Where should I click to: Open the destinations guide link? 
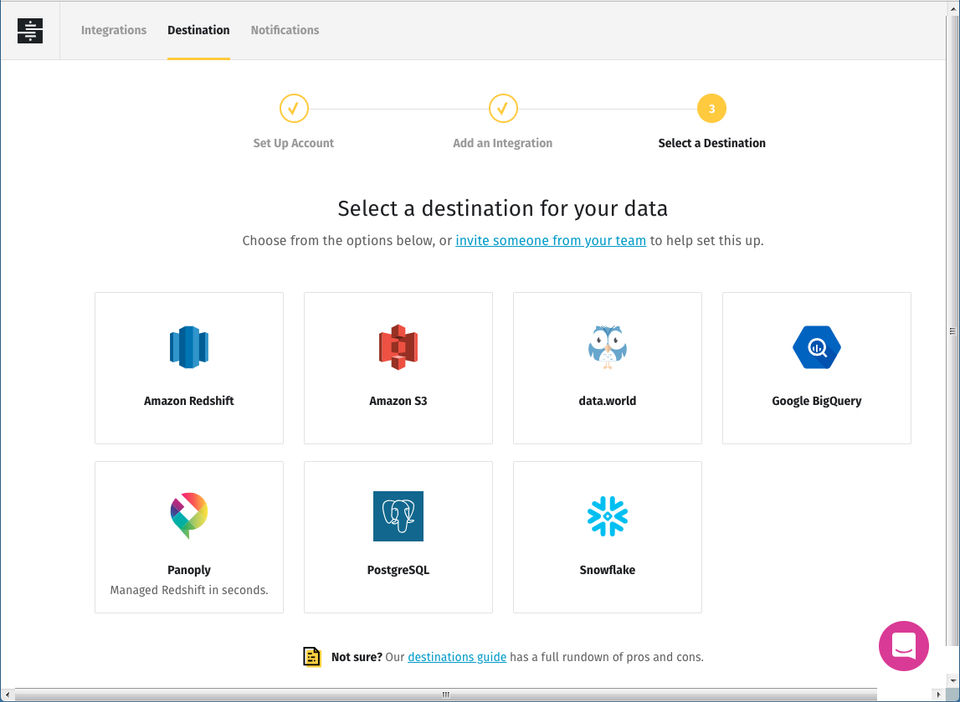tap(457, 657)
